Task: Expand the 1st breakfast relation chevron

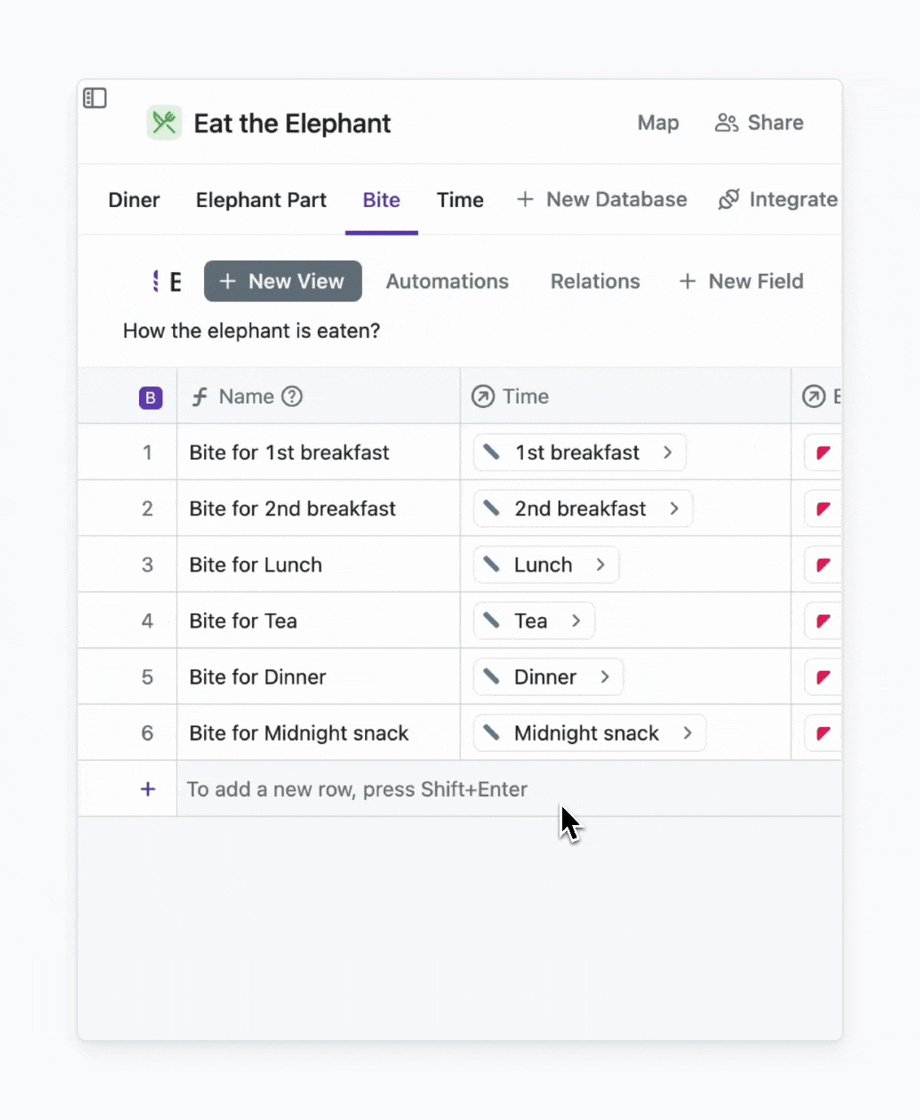Action: pos(667,452)
